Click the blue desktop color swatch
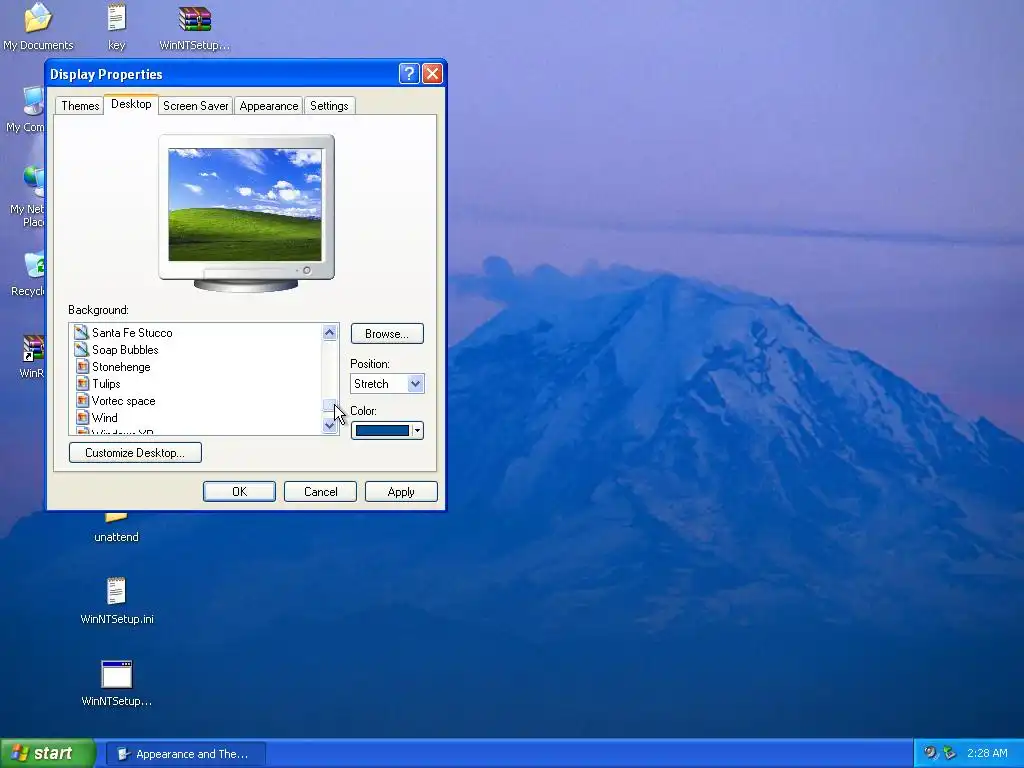 tap(382, 430)
